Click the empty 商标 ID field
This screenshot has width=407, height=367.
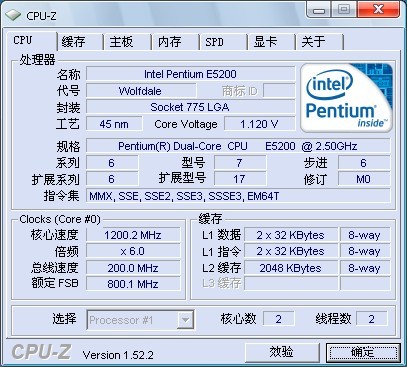click(279, 91)
